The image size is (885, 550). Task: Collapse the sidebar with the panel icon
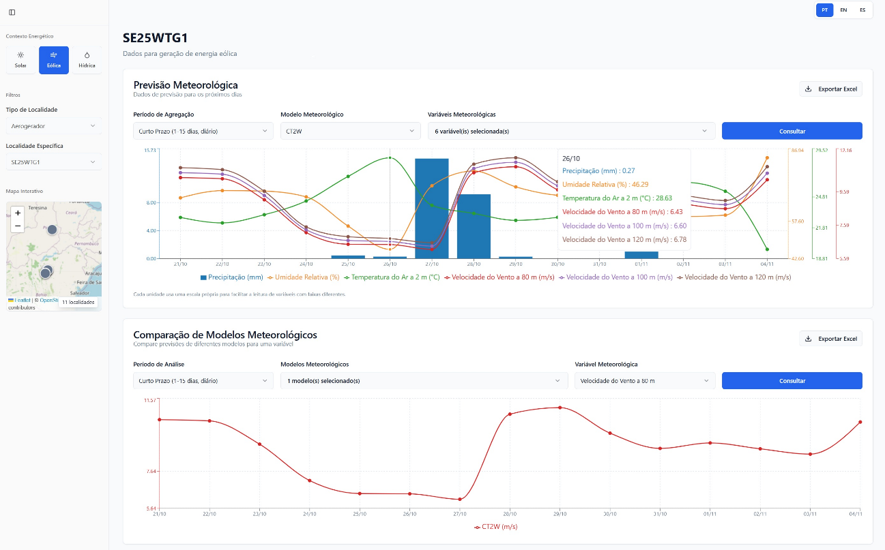click(12, 12)
